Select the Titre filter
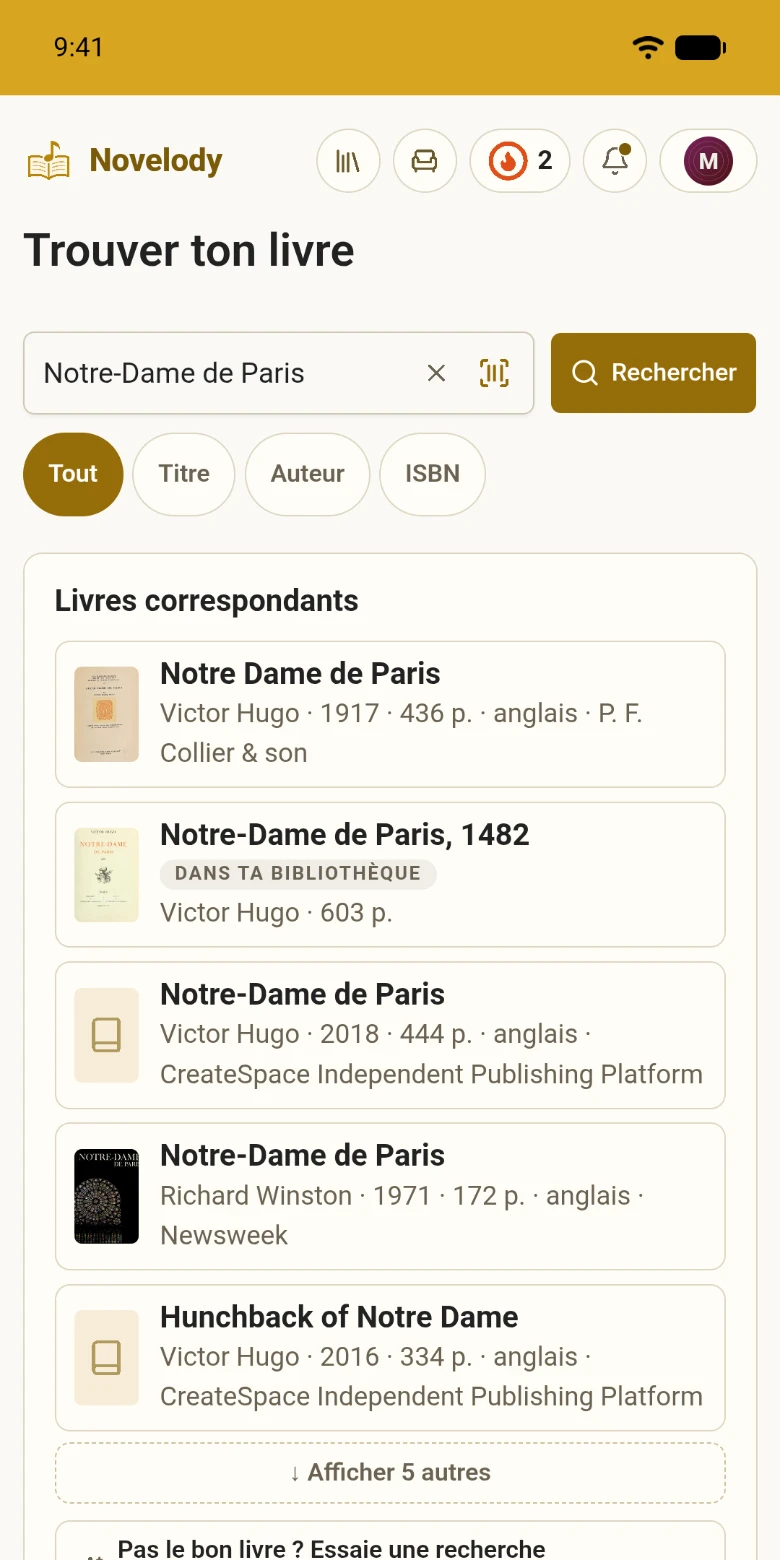The height and width of the screenshot is (1560, 780). (x=184, y=474)
